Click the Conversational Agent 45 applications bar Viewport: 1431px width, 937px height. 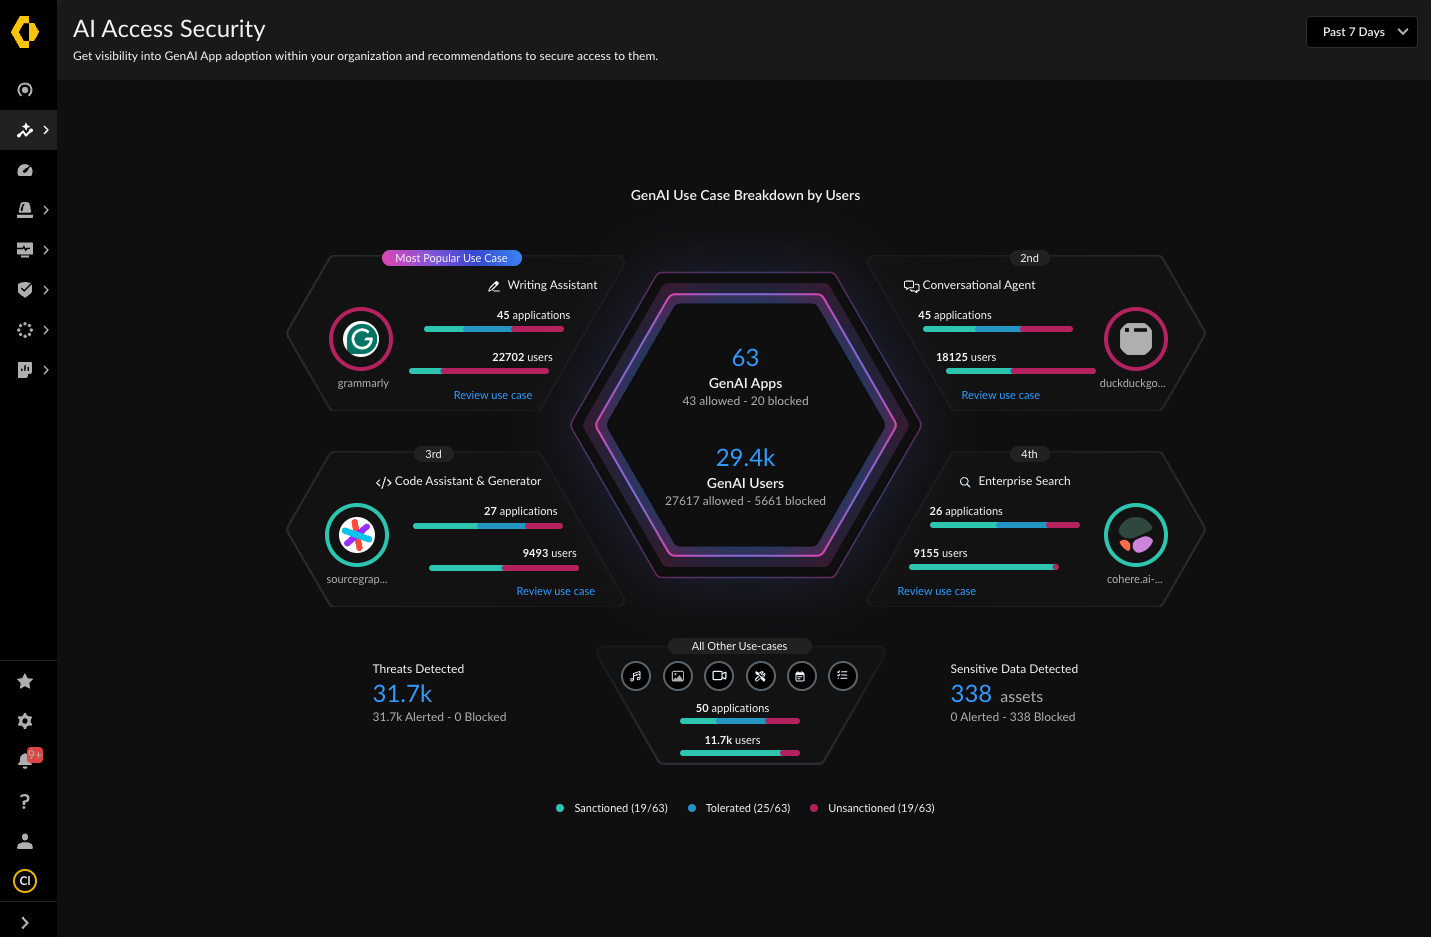click(x=997, y=329)
